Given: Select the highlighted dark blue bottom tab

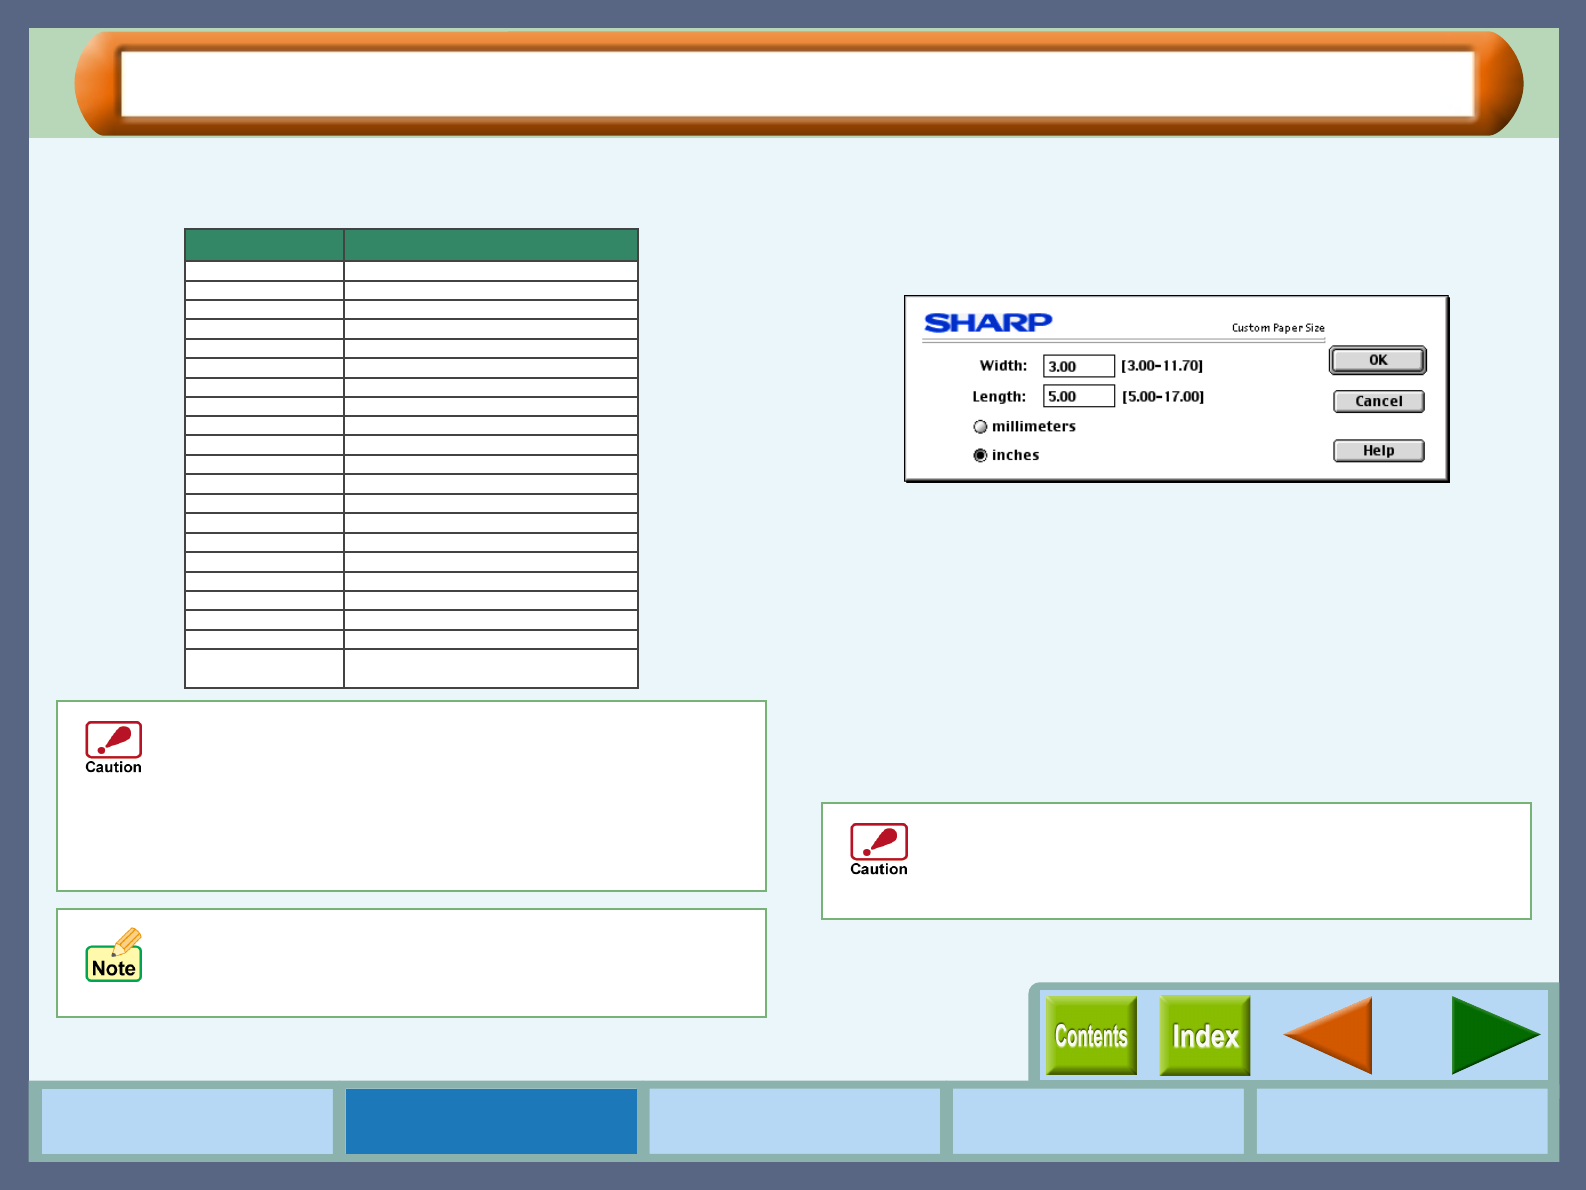Looking at the screenshot, I should coord(491,1121).
